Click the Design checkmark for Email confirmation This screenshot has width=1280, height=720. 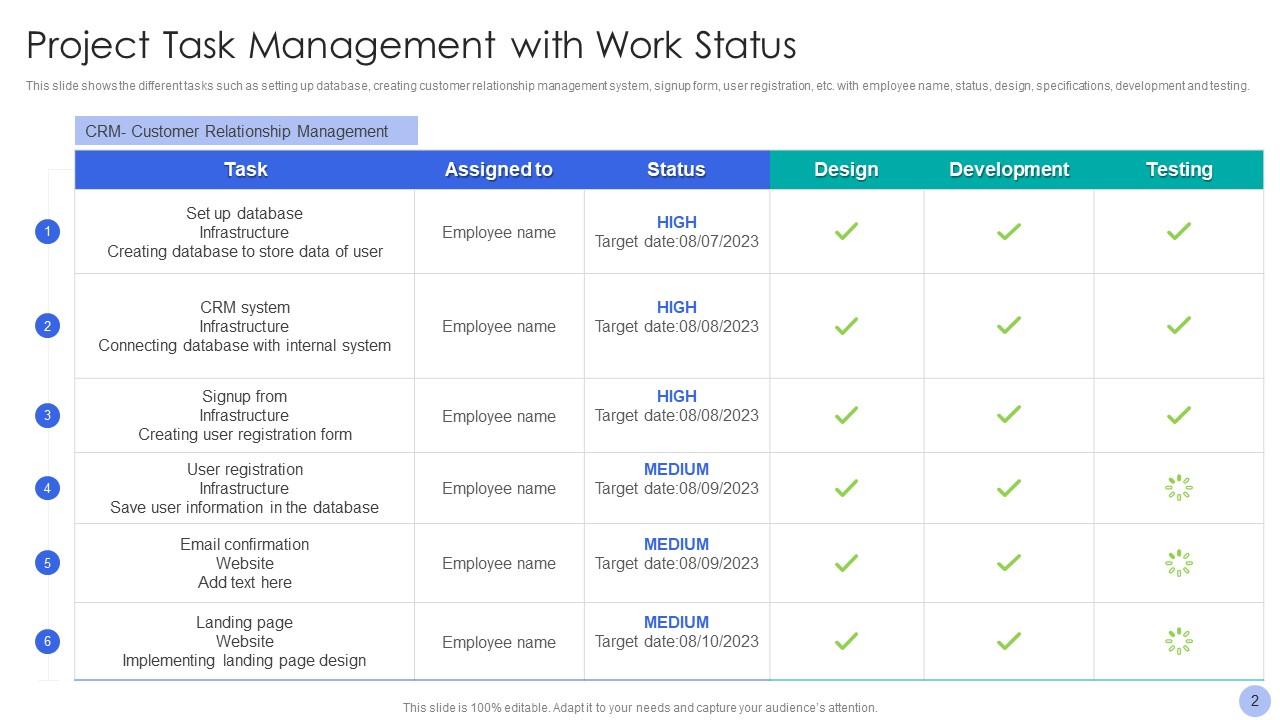[x=846, y=563]
